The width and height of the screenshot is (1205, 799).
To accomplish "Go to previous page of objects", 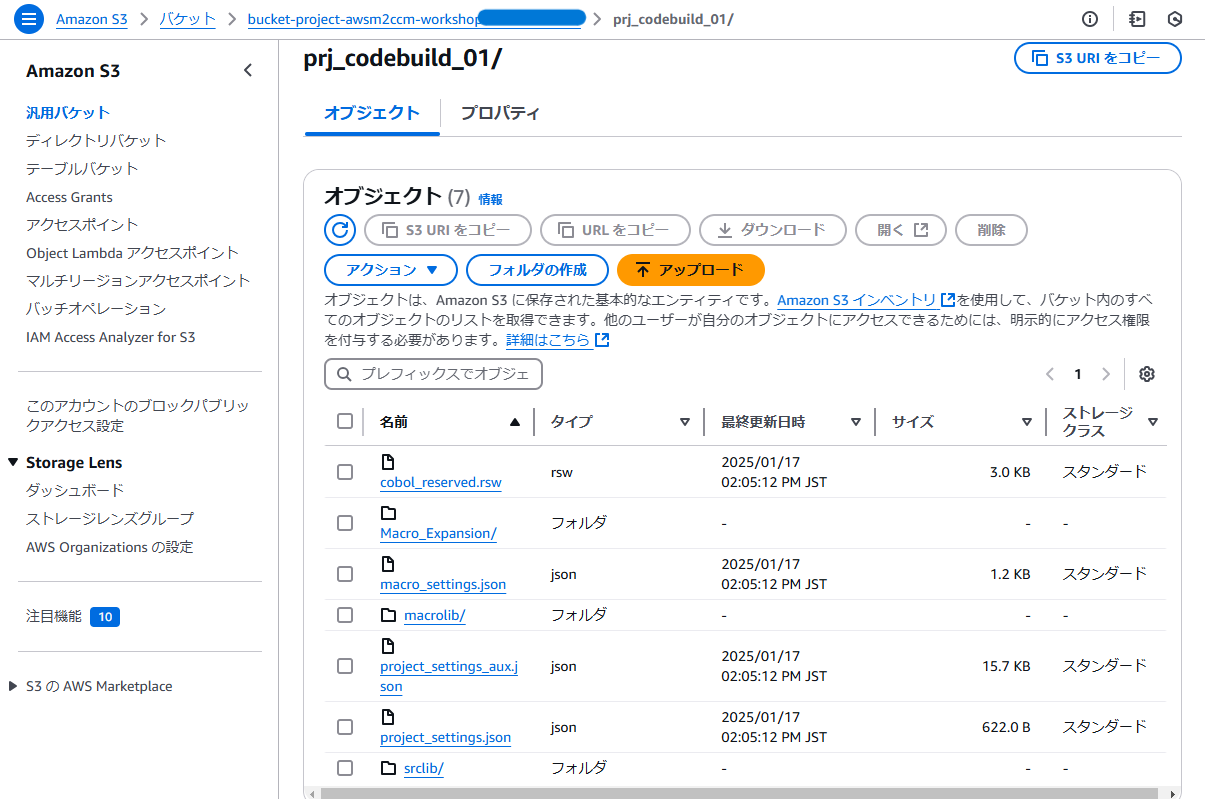I will 1050,374.
